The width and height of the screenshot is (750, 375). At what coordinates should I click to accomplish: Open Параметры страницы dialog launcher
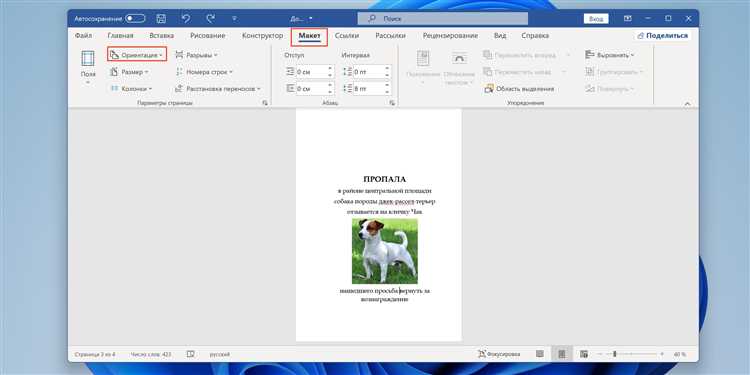(x=265, y=103)
